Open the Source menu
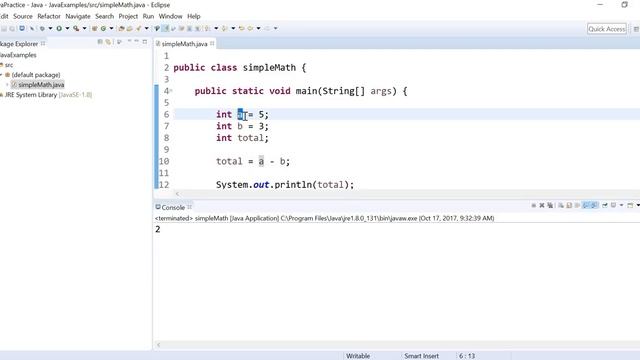The height and width of the screenshot is (360, 640). [23, 16]
